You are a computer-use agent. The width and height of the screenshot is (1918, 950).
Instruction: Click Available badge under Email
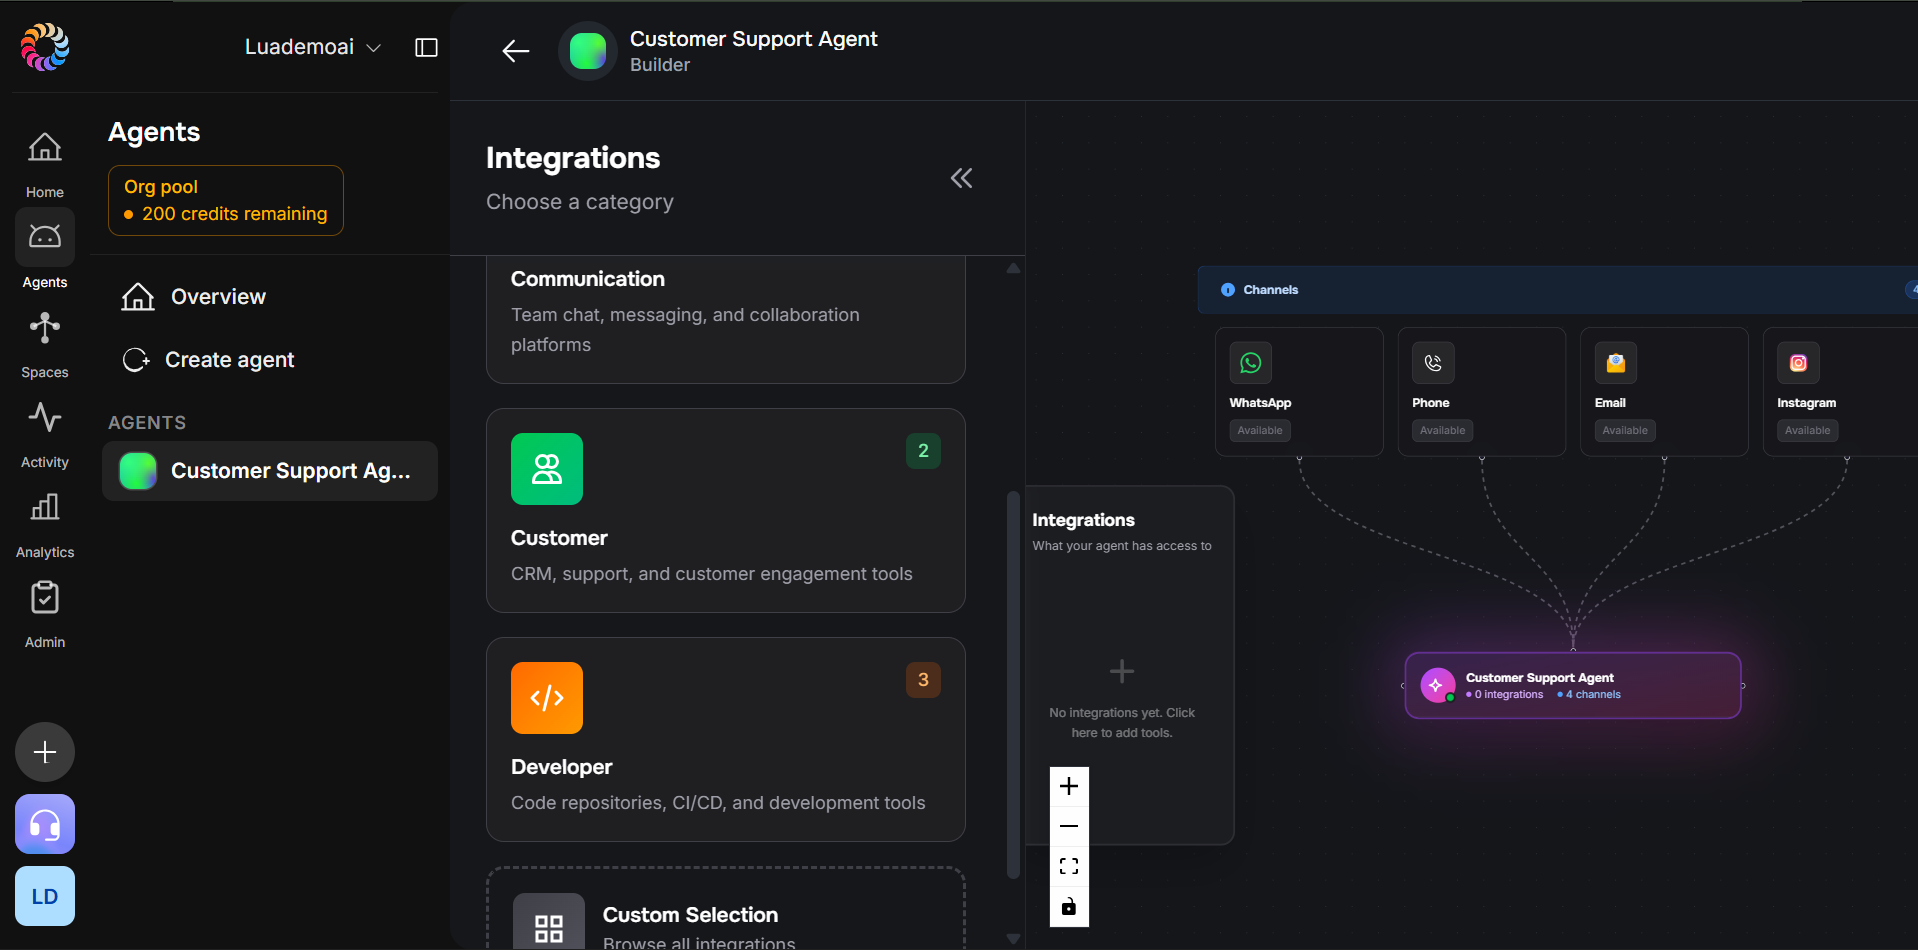pos(1625,431)
